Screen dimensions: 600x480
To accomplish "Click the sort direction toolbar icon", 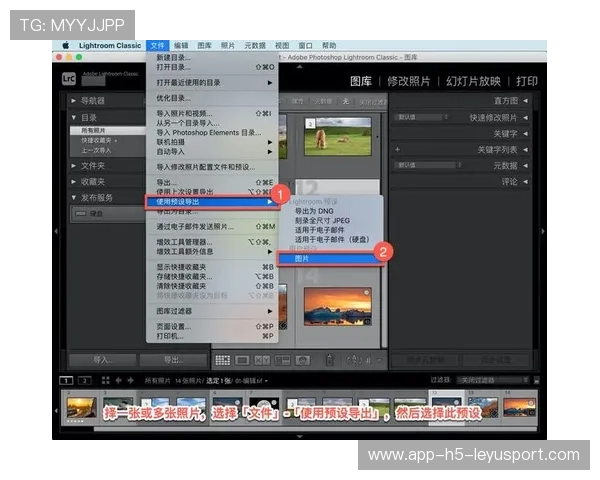I will pyautogui.click(x=354, y=360).
